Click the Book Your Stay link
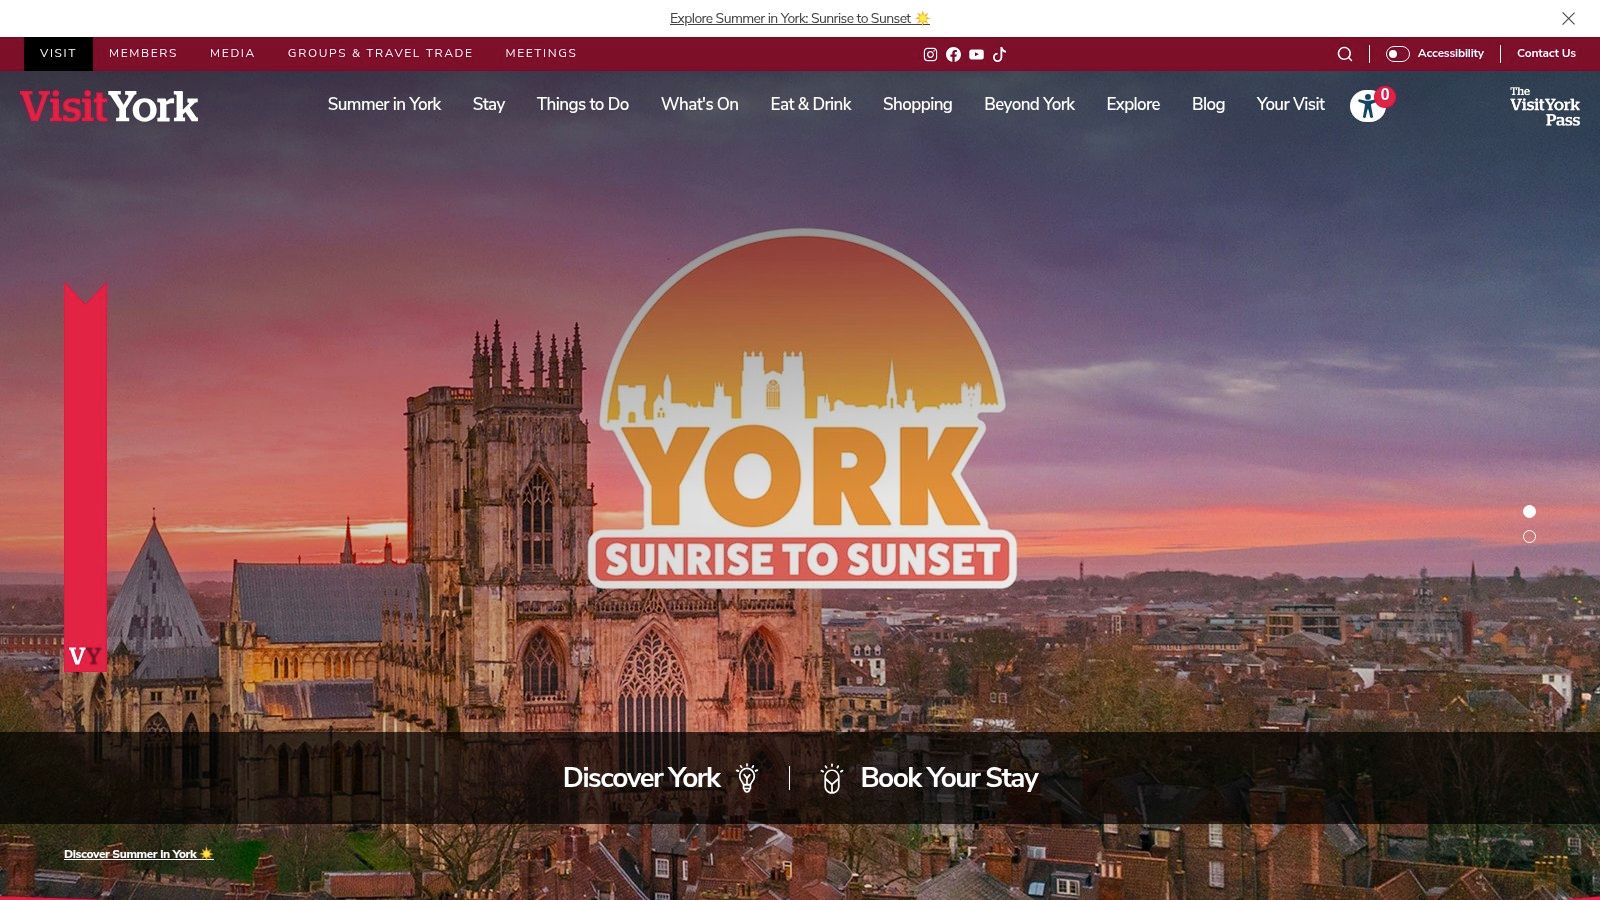The image size is (1600, 900). pyautogui.click(x=949, y=778)
